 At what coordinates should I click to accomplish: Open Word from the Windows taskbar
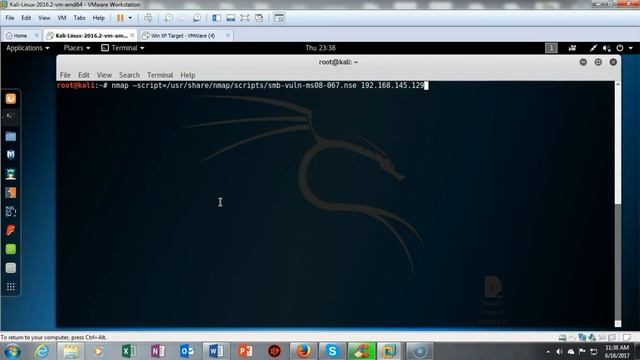tap(216, 351)
